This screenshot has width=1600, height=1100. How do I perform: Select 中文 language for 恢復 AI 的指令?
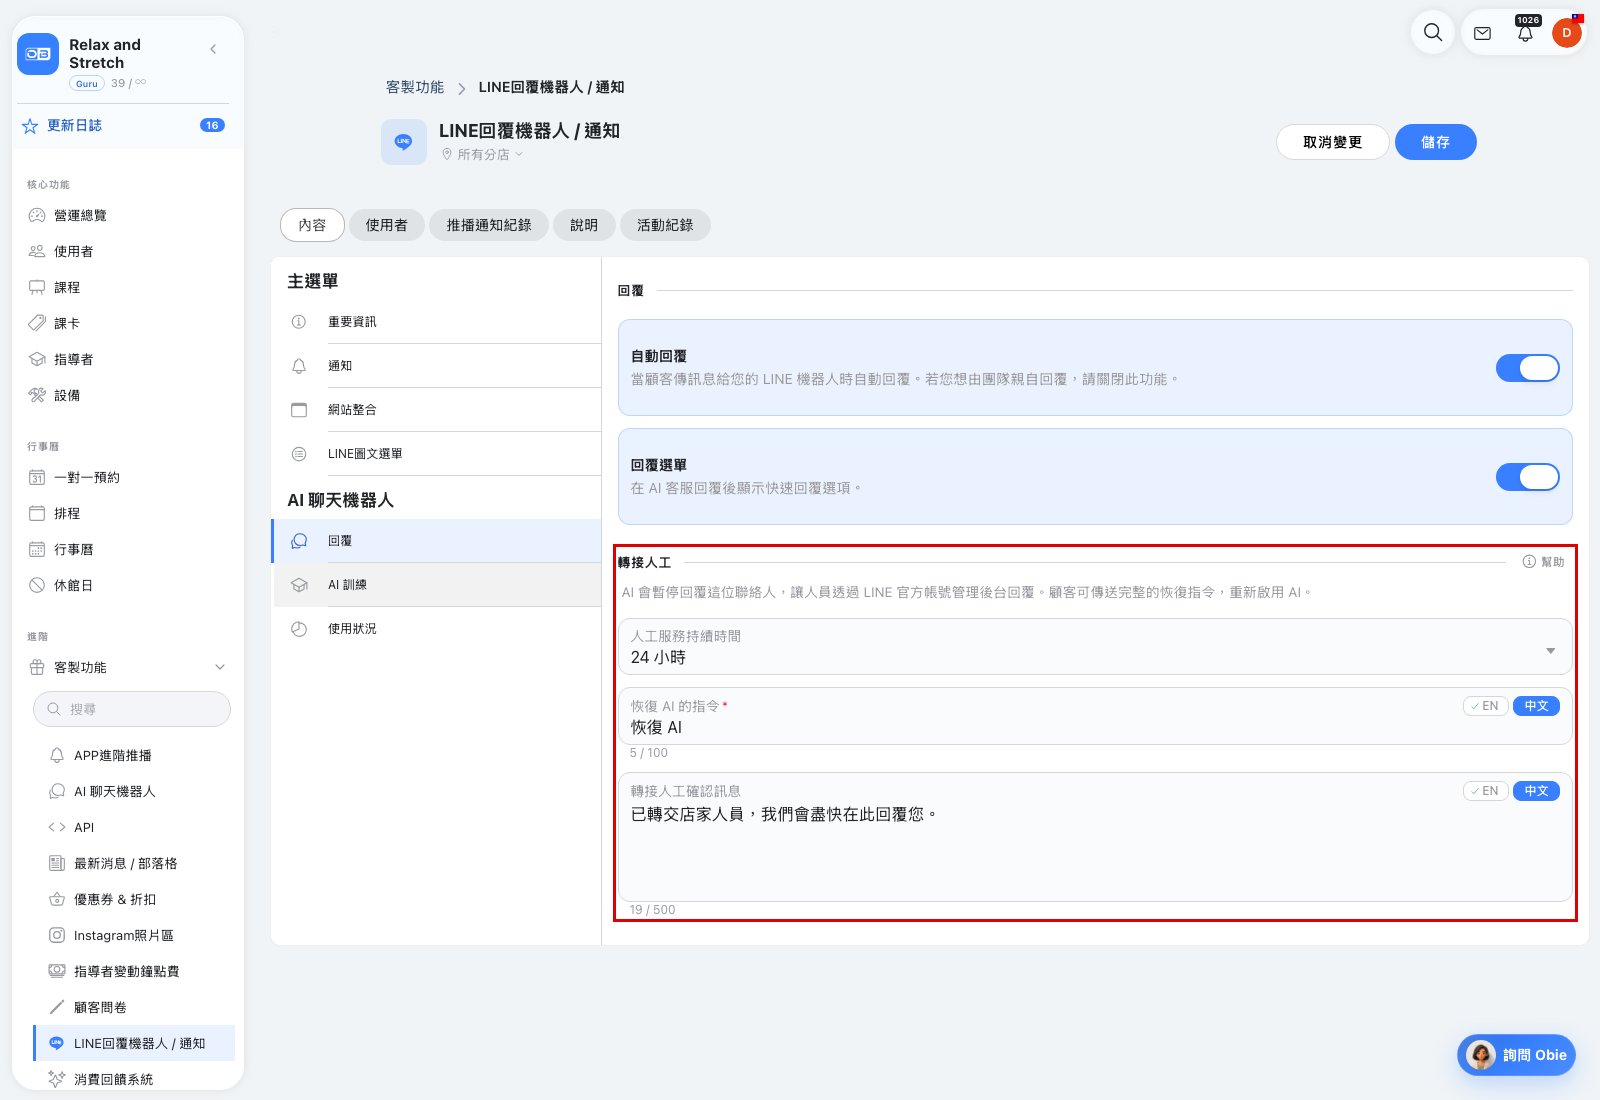(1536, 706)
